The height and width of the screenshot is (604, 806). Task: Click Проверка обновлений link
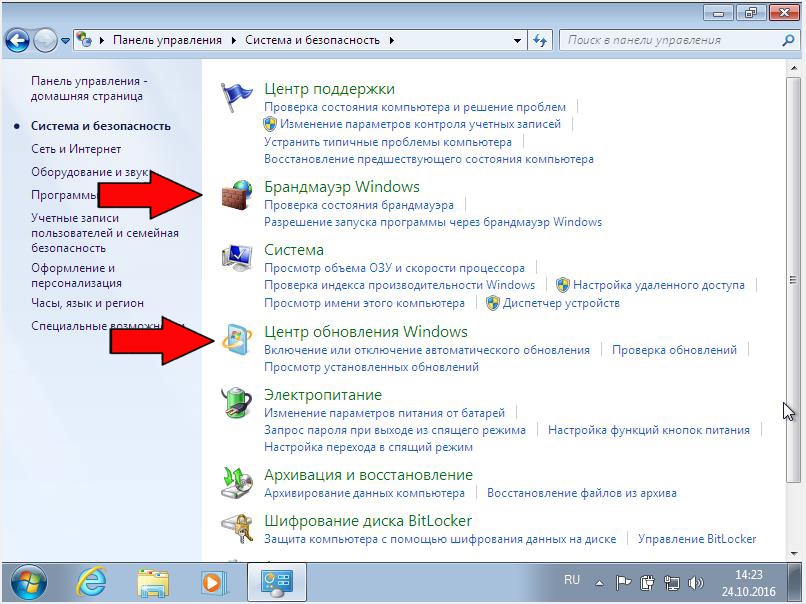(674, 350)
